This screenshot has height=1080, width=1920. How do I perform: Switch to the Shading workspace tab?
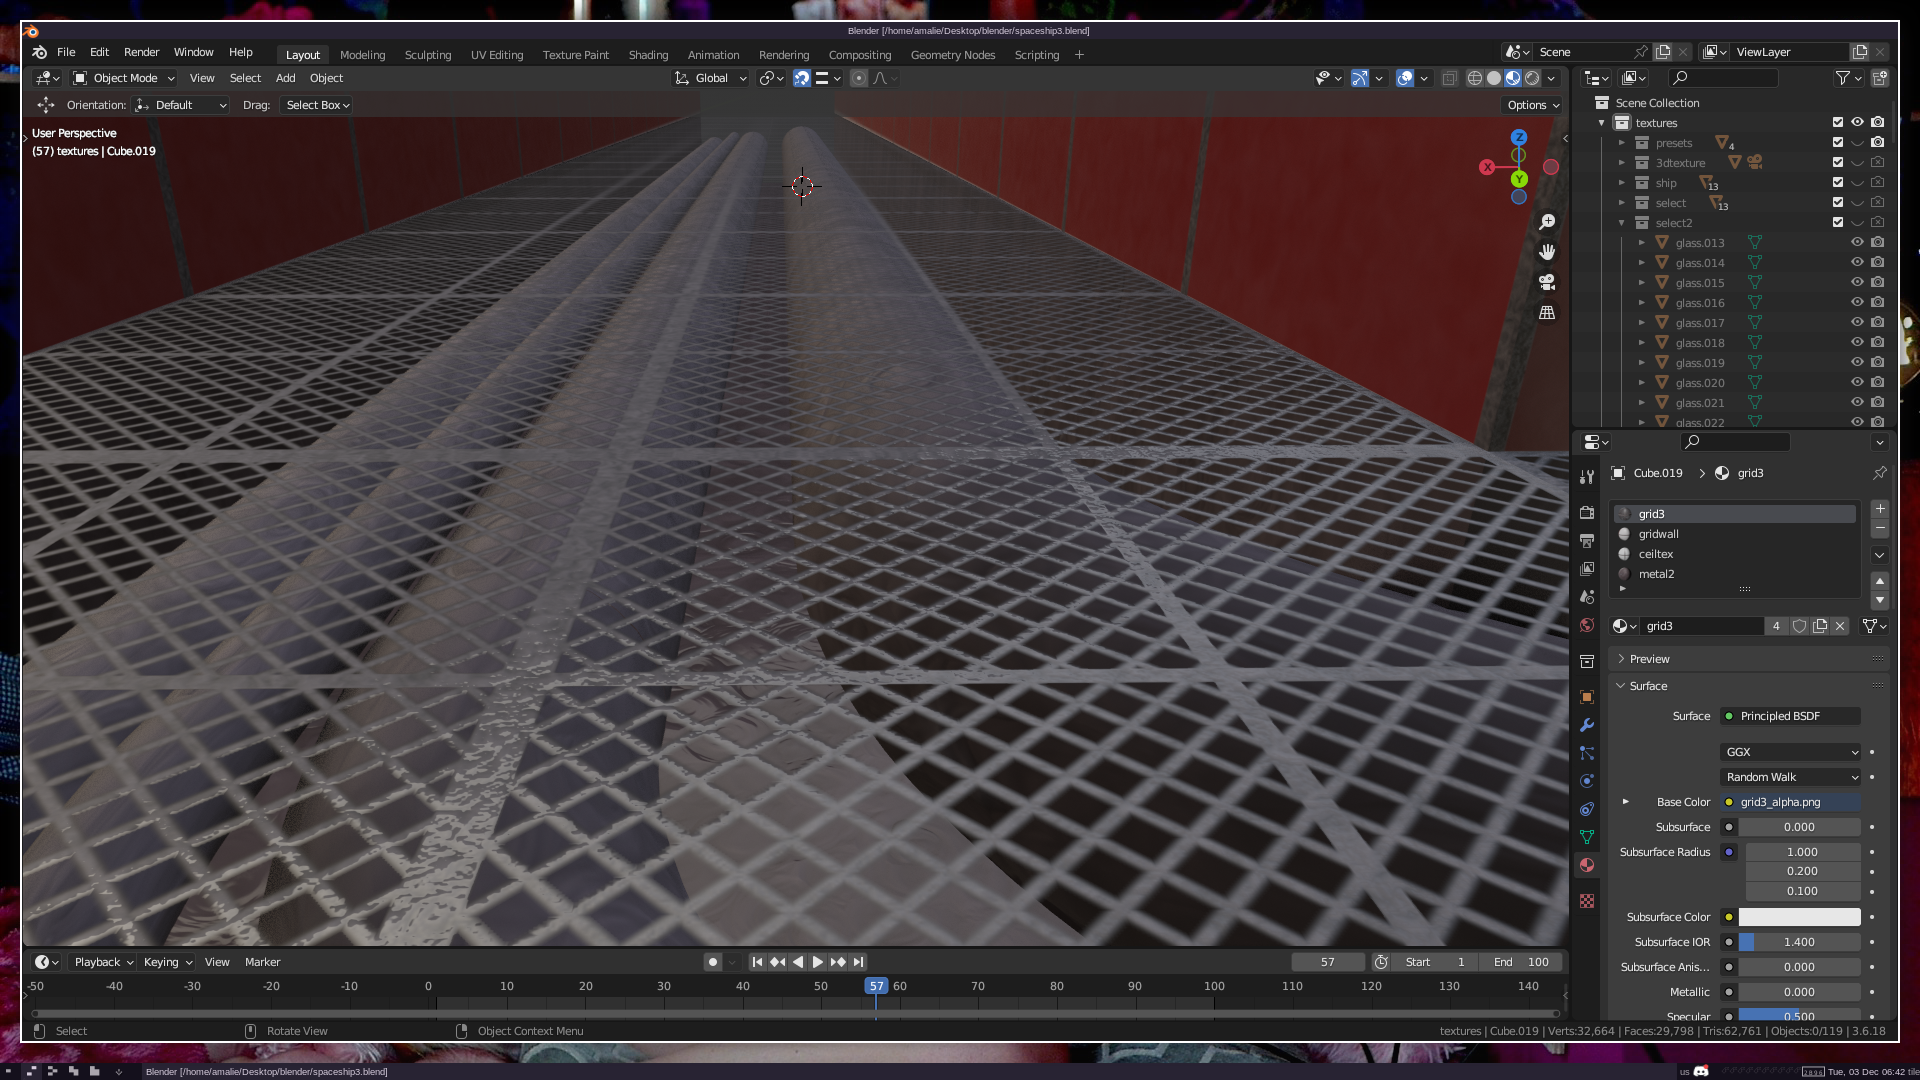click(648, 55)
